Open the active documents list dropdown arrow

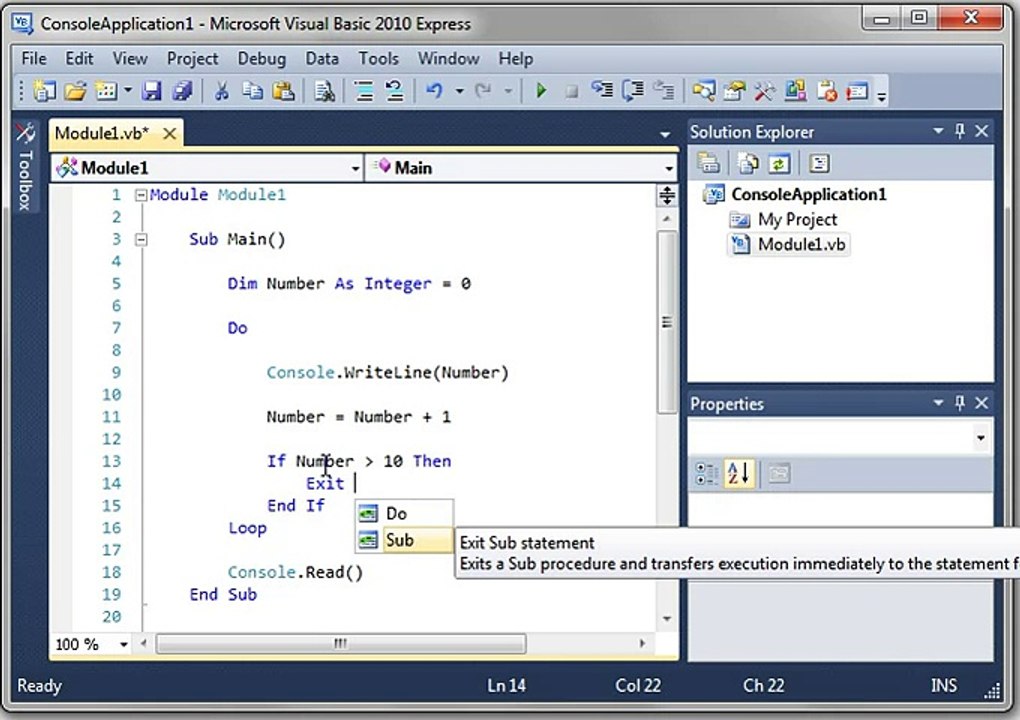point(665,135)
